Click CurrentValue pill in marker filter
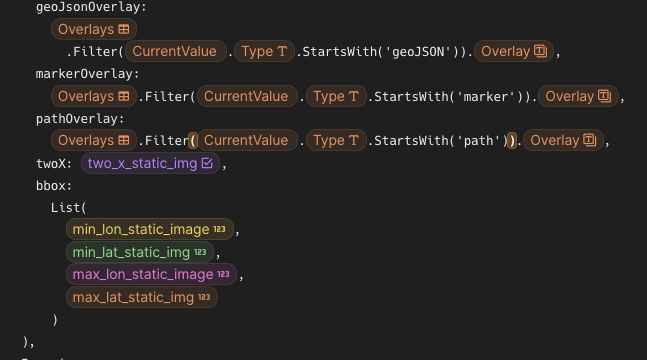Viewport: 647px width, 360px height. pos(247,96)
